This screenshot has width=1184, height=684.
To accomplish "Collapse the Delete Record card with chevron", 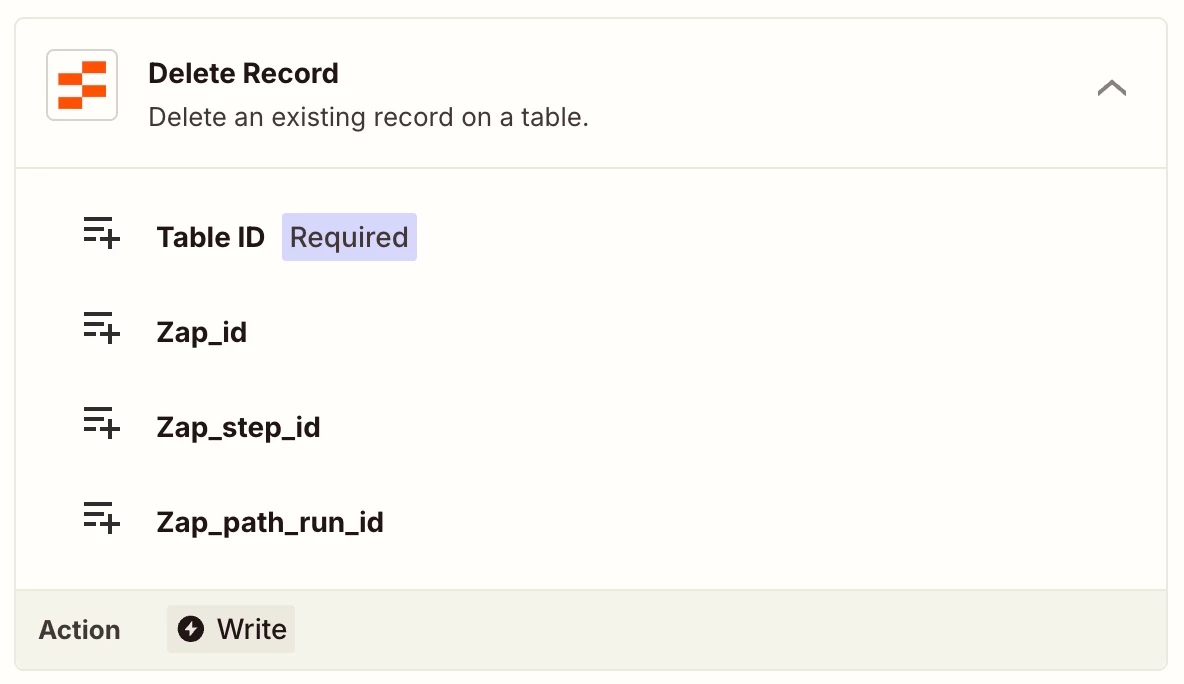I will [x=1112, y=88].
